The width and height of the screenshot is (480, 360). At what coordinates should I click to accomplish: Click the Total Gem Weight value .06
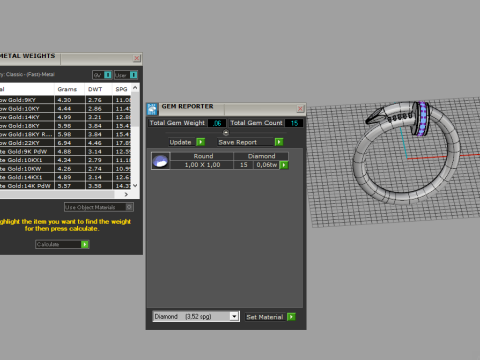click(x=217, y=123)
